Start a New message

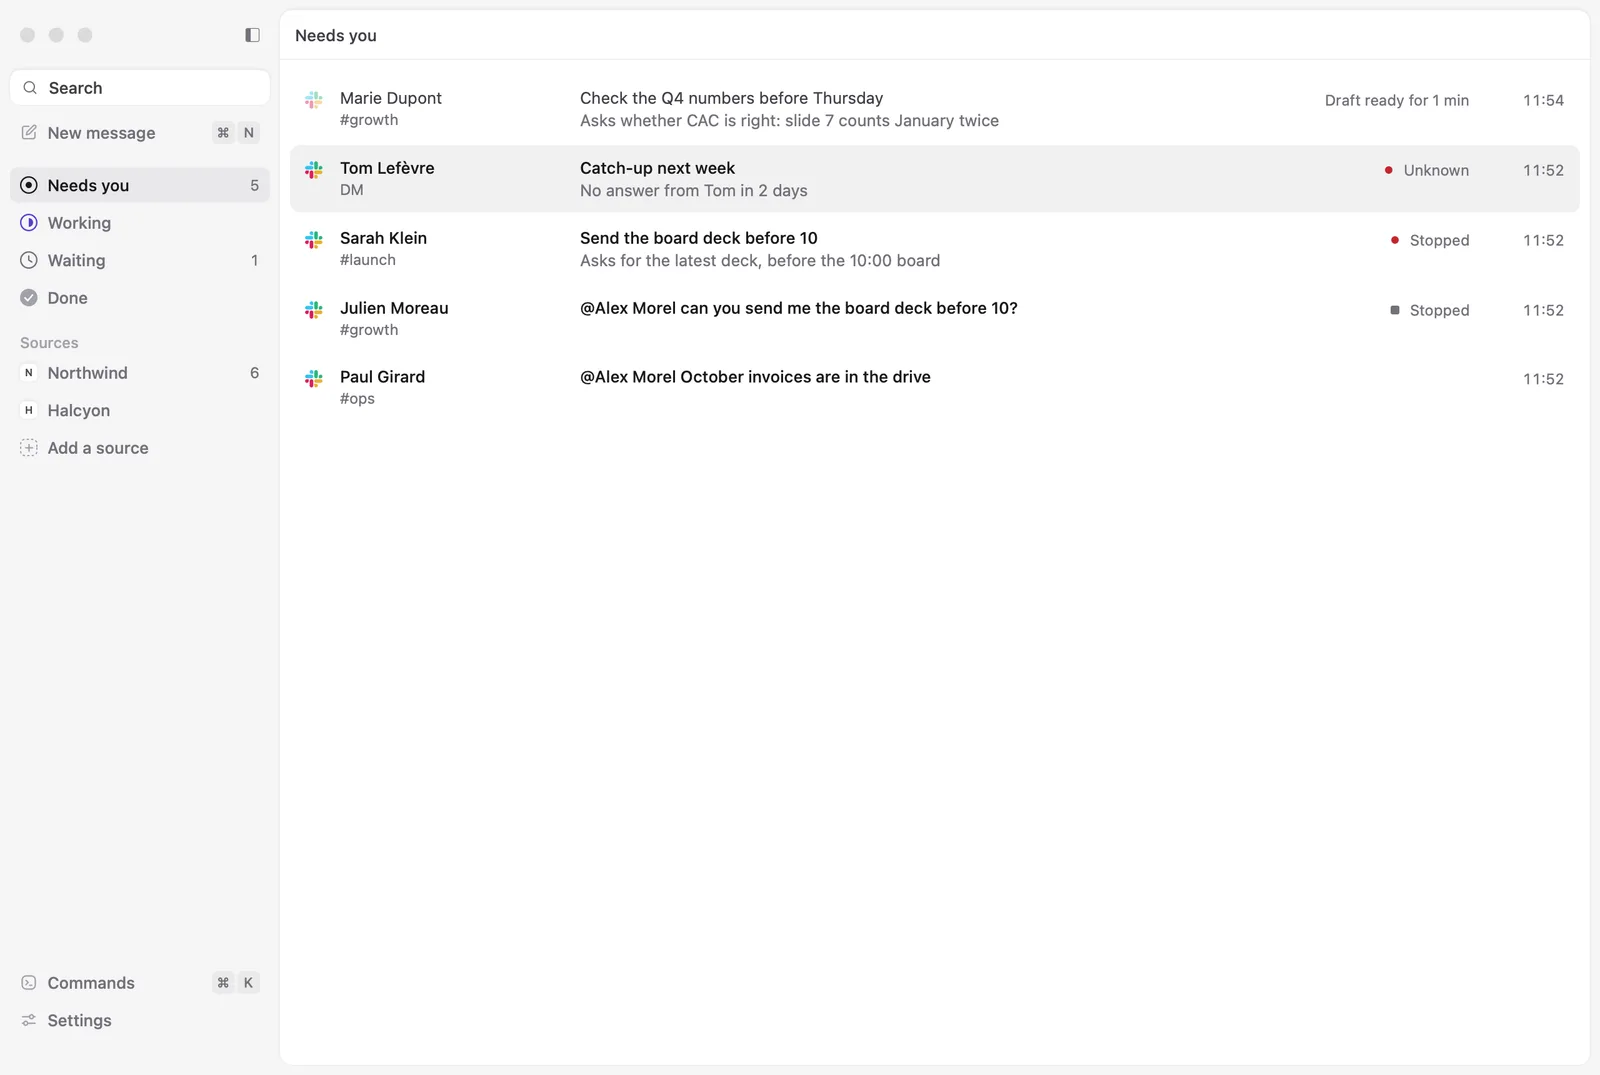(x=140, y=133)
